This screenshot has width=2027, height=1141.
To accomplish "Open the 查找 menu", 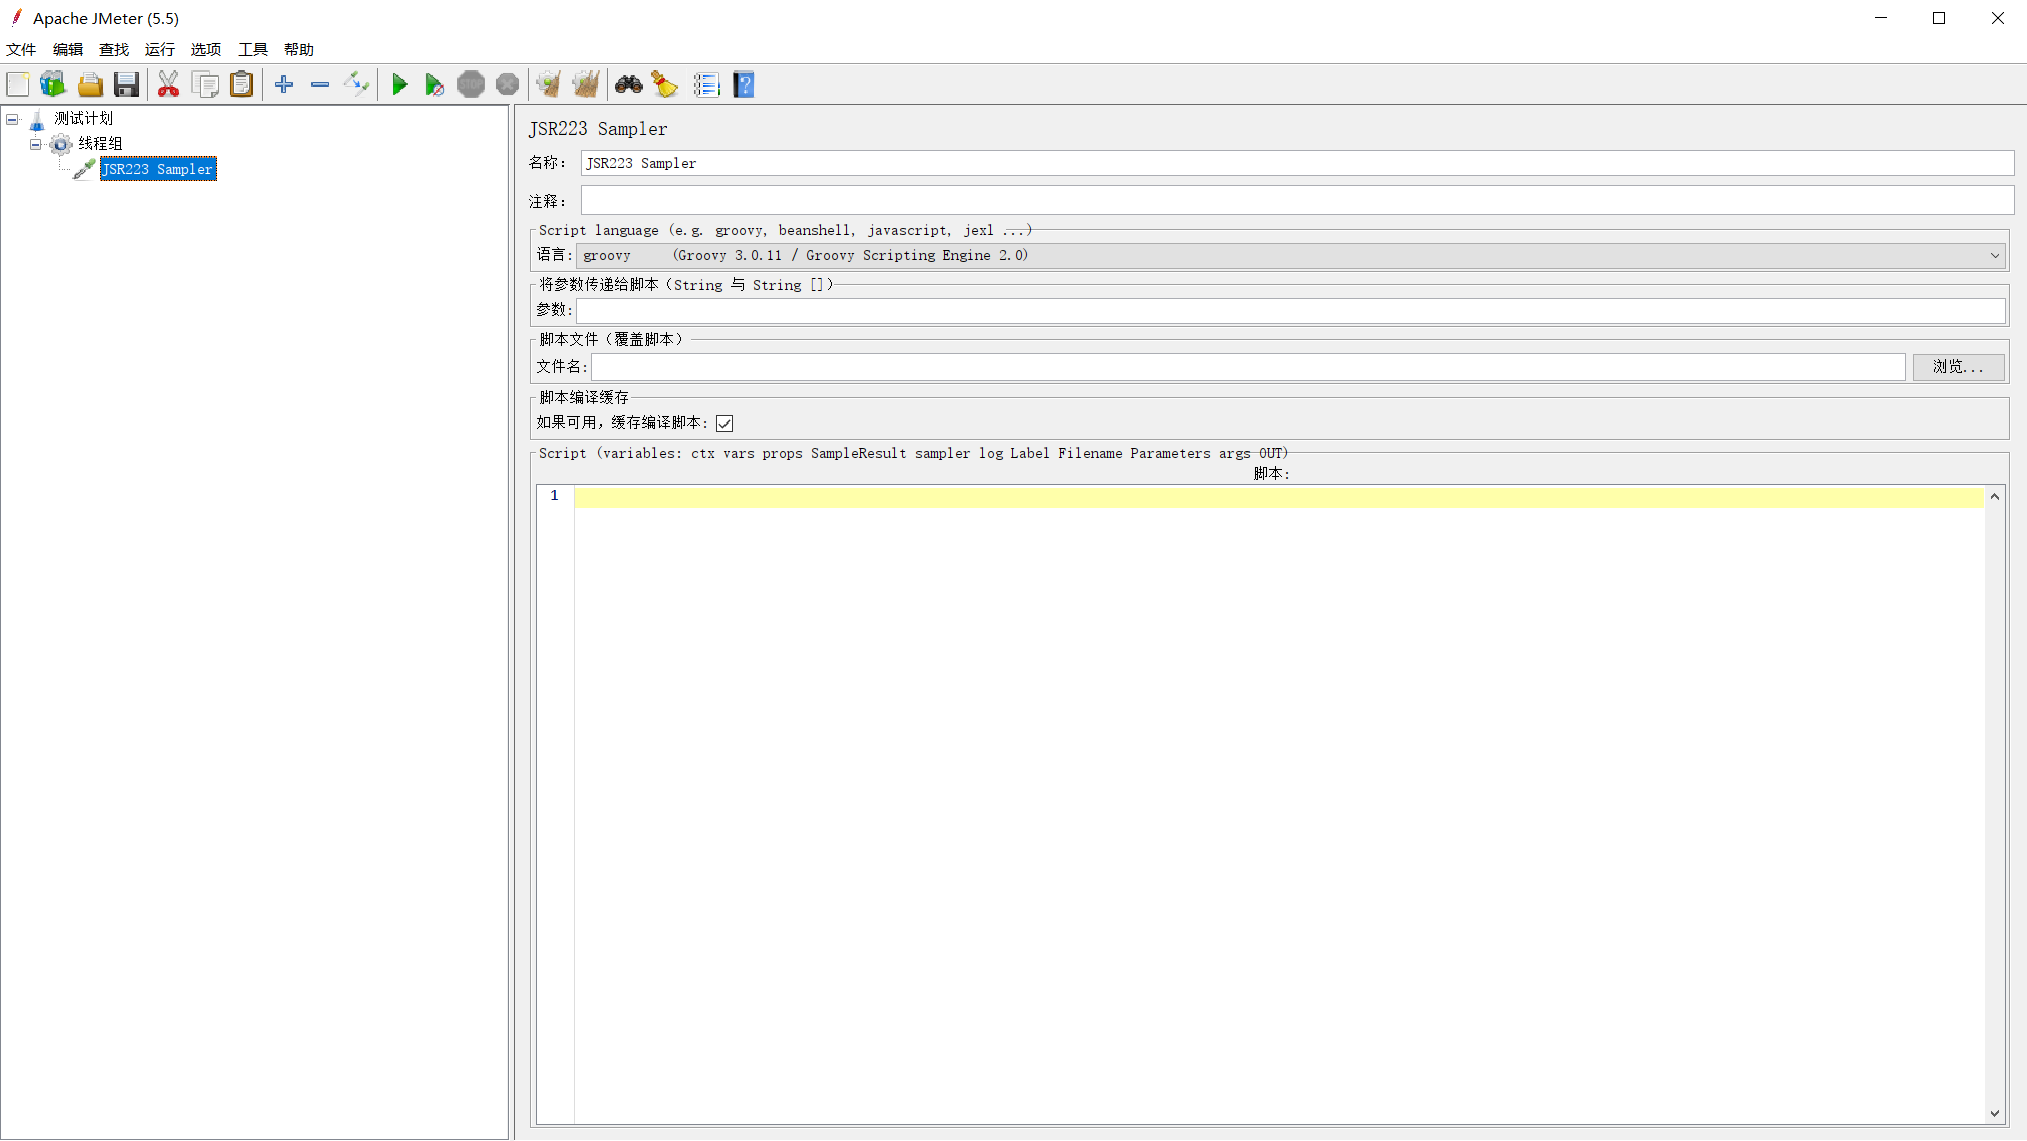I will [114, 50].
